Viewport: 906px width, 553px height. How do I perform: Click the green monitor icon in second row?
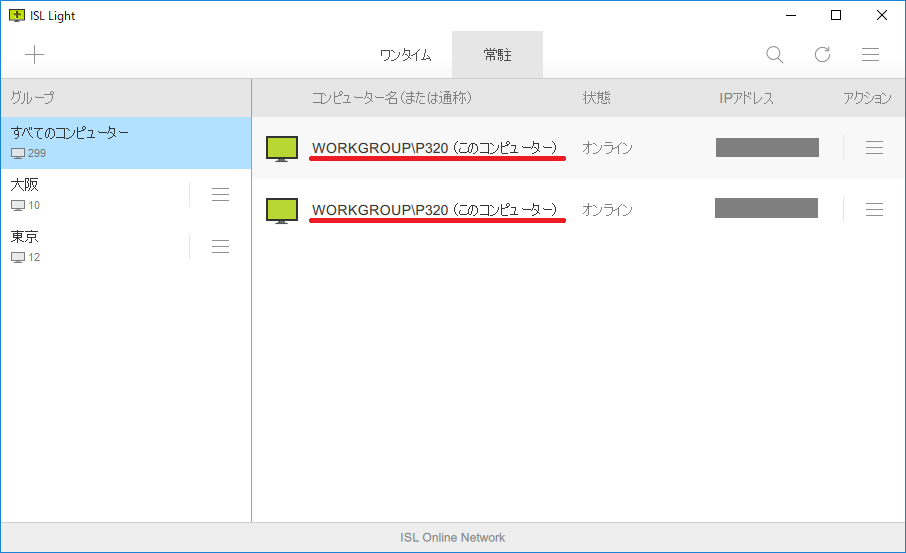282,210
